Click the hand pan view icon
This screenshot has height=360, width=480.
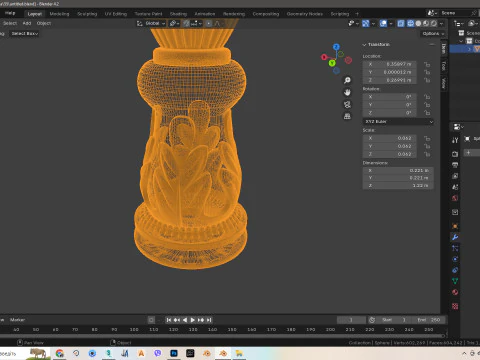347,92
